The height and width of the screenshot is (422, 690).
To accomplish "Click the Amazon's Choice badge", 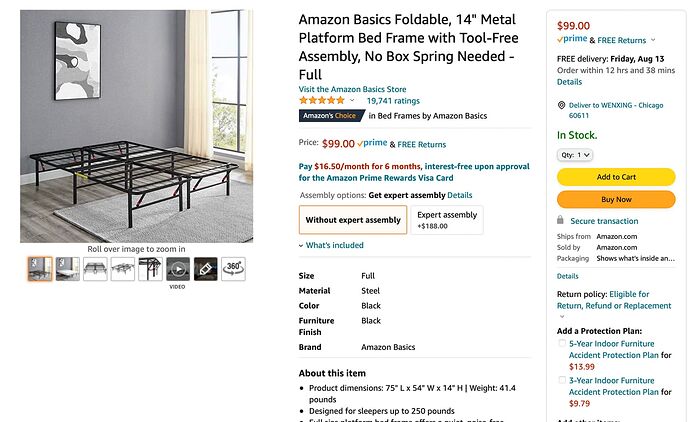I will tap(328, 115).
